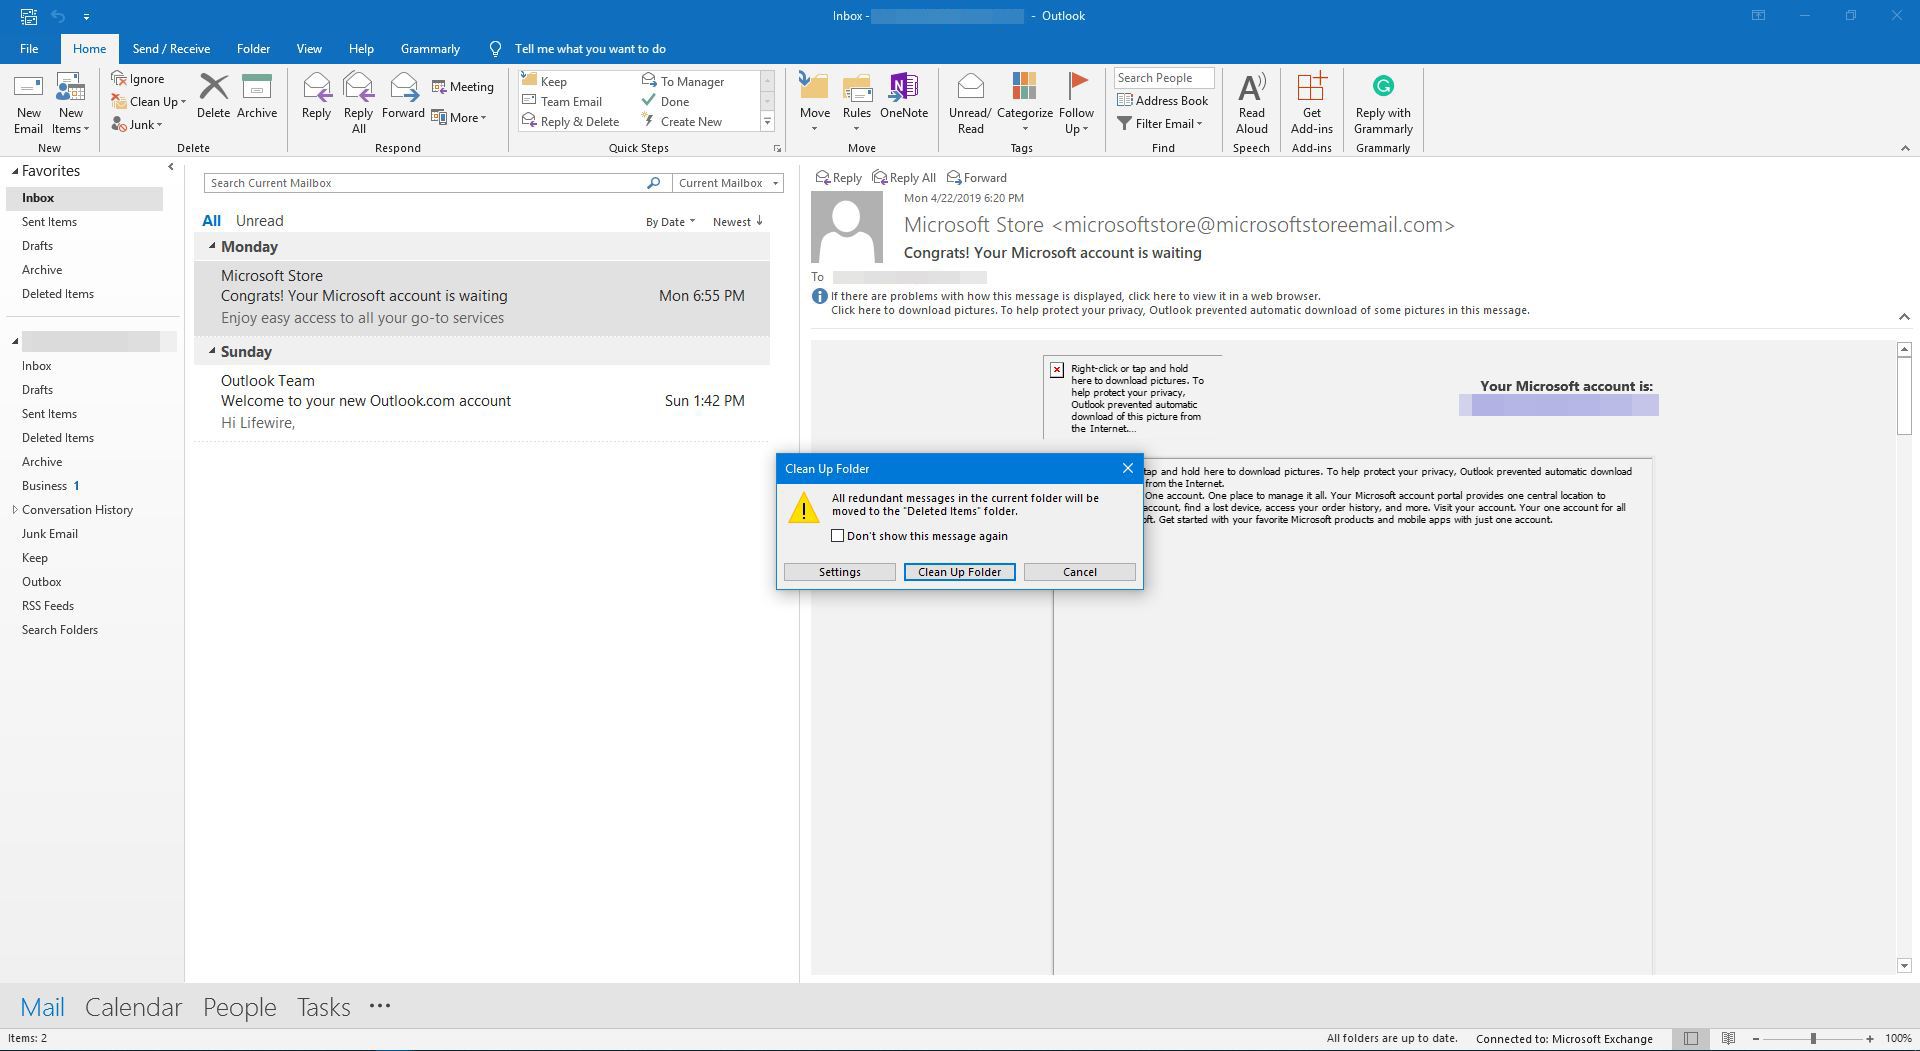The width and height of the screenshot is (1920, 1051).
Task: Open the Help ribbon tab
Action: (361, 48)
